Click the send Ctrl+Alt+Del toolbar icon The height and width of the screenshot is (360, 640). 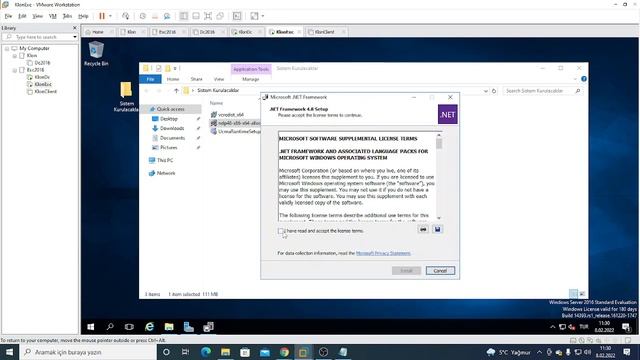(125, 16)
